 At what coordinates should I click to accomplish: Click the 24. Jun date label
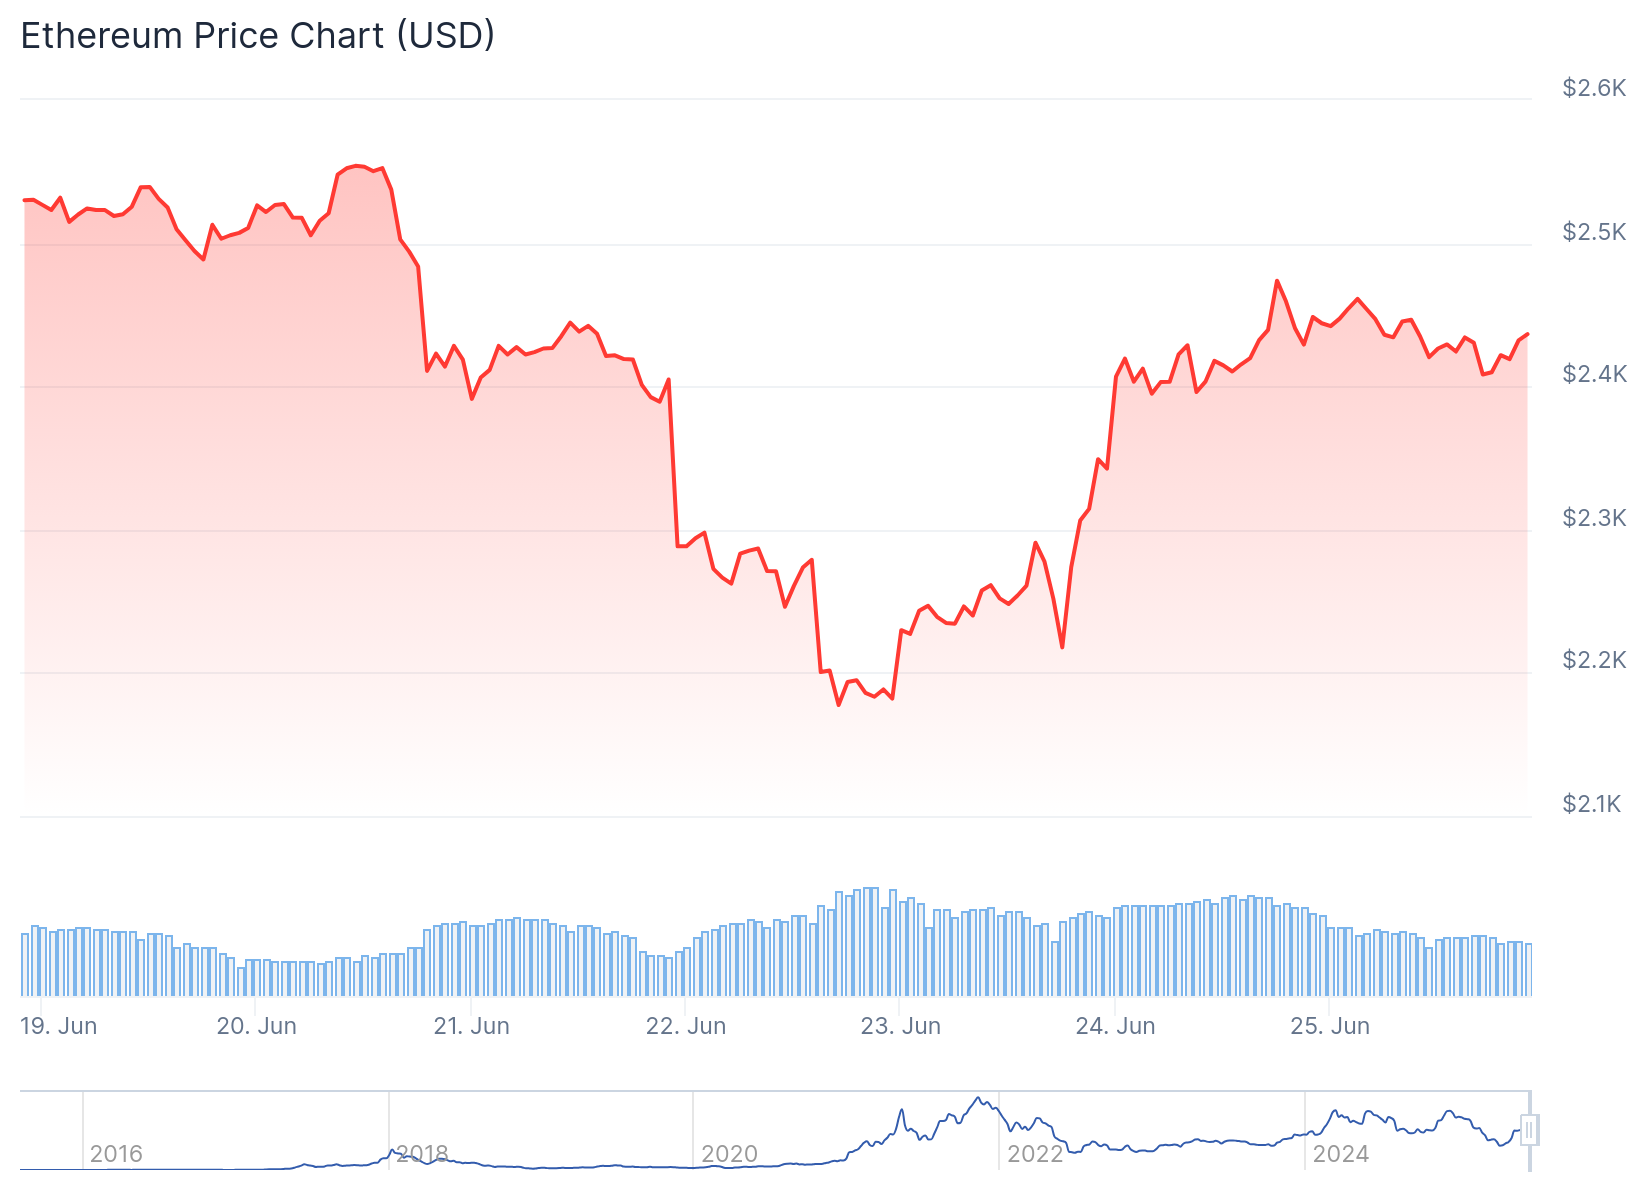pyautogui.click(x=1115, y=1026)
